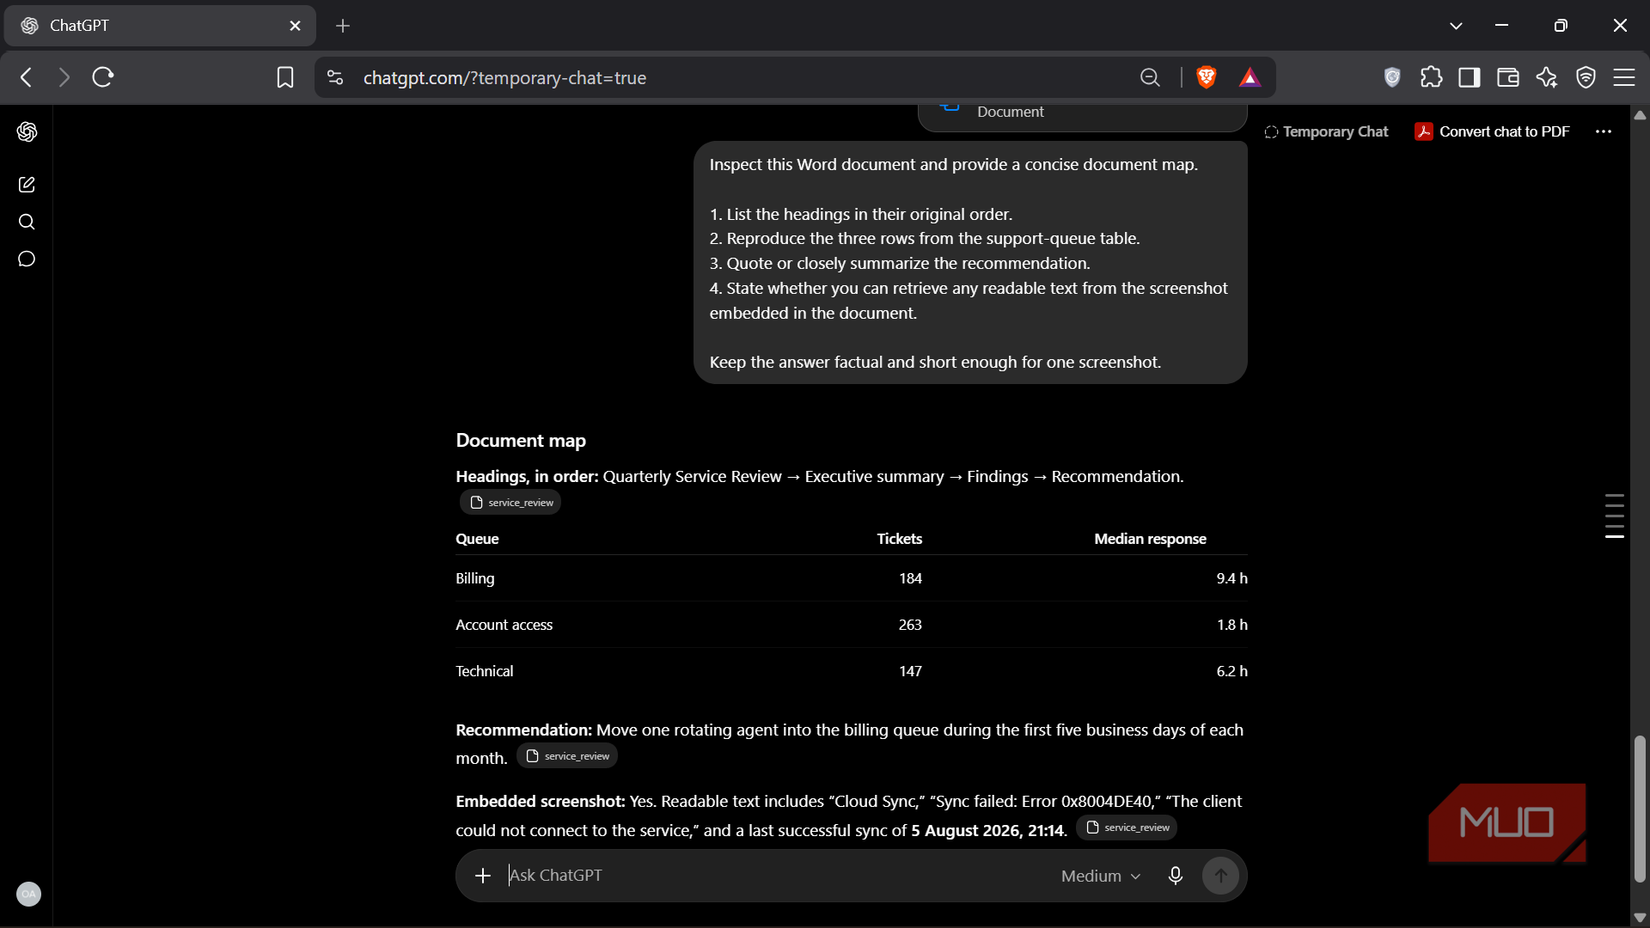This screenshot has height=928, width=1650.
Task: Click the Document map heading
Action: [521, 441]
